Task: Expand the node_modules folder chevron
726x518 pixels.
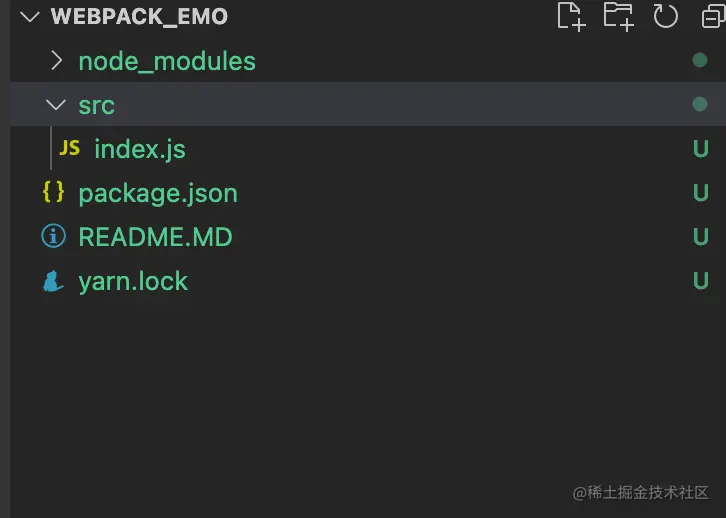Action: click(56, 61)
